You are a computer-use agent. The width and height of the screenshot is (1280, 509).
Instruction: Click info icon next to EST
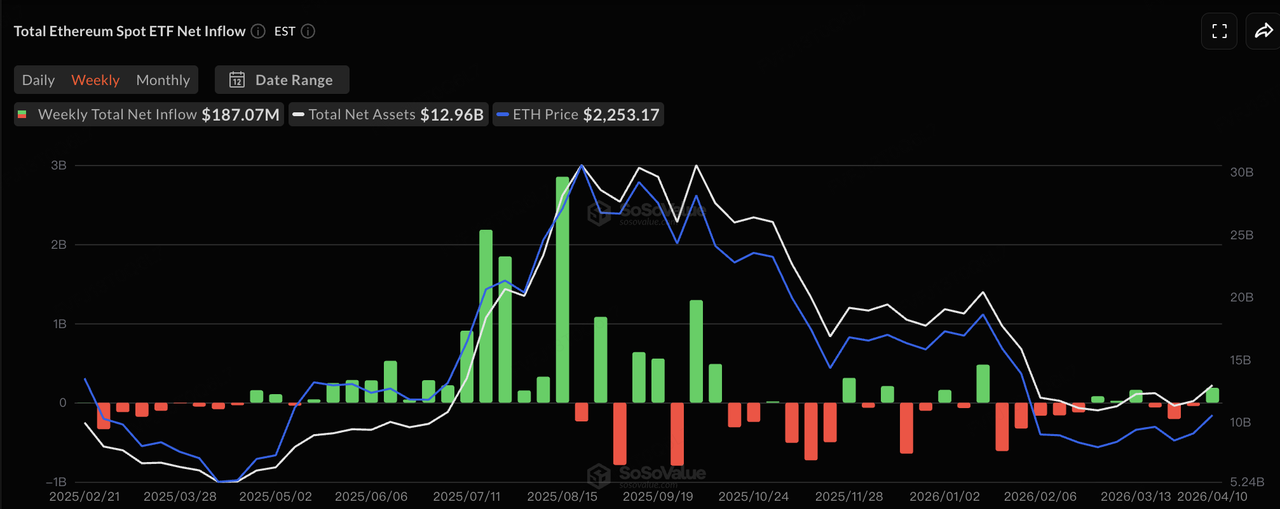308,31
